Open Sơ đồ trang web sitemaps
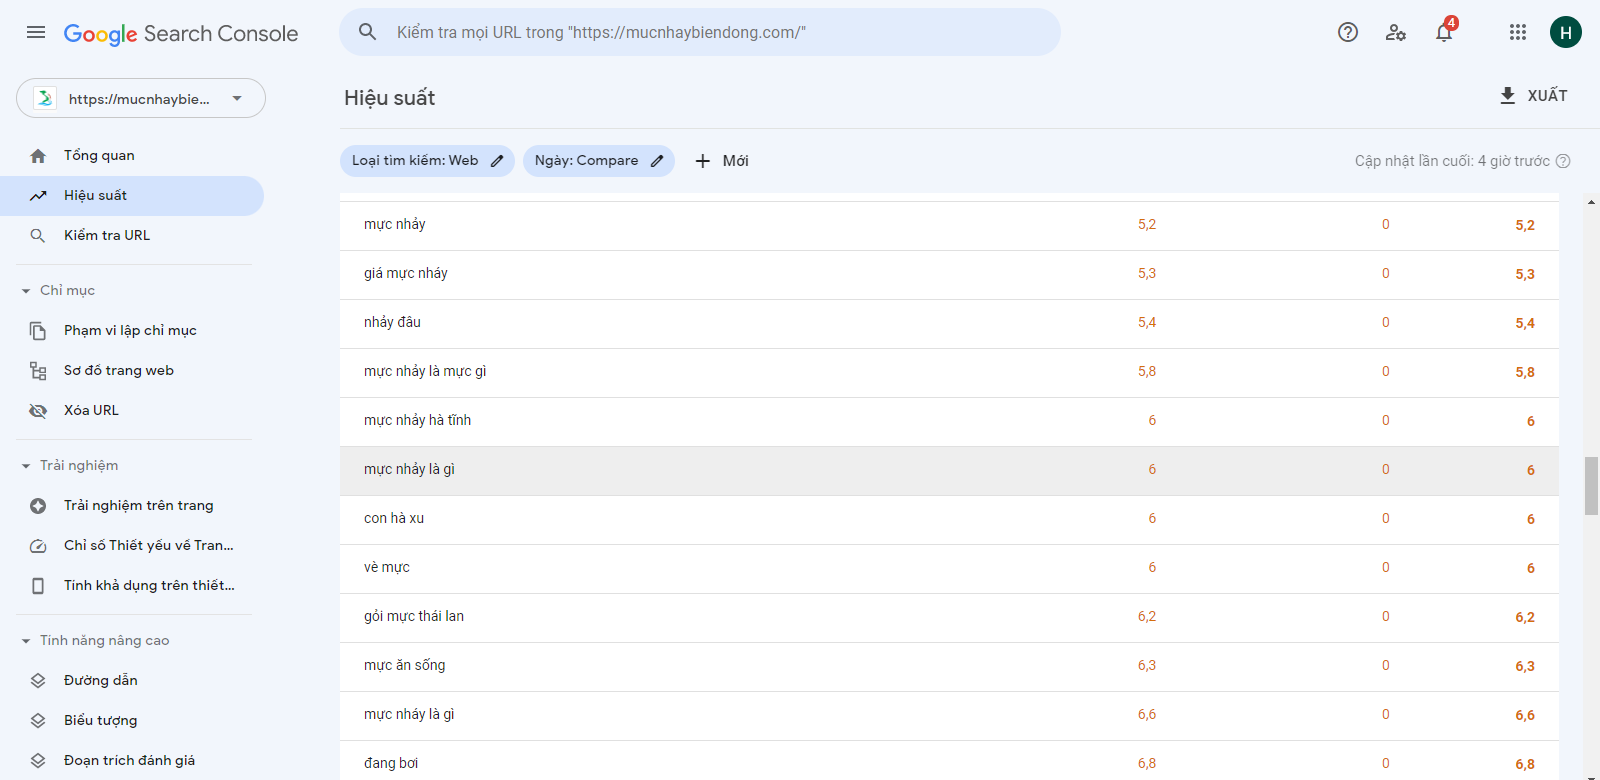Screen dimensions: 1600x780 pos(119,371)
